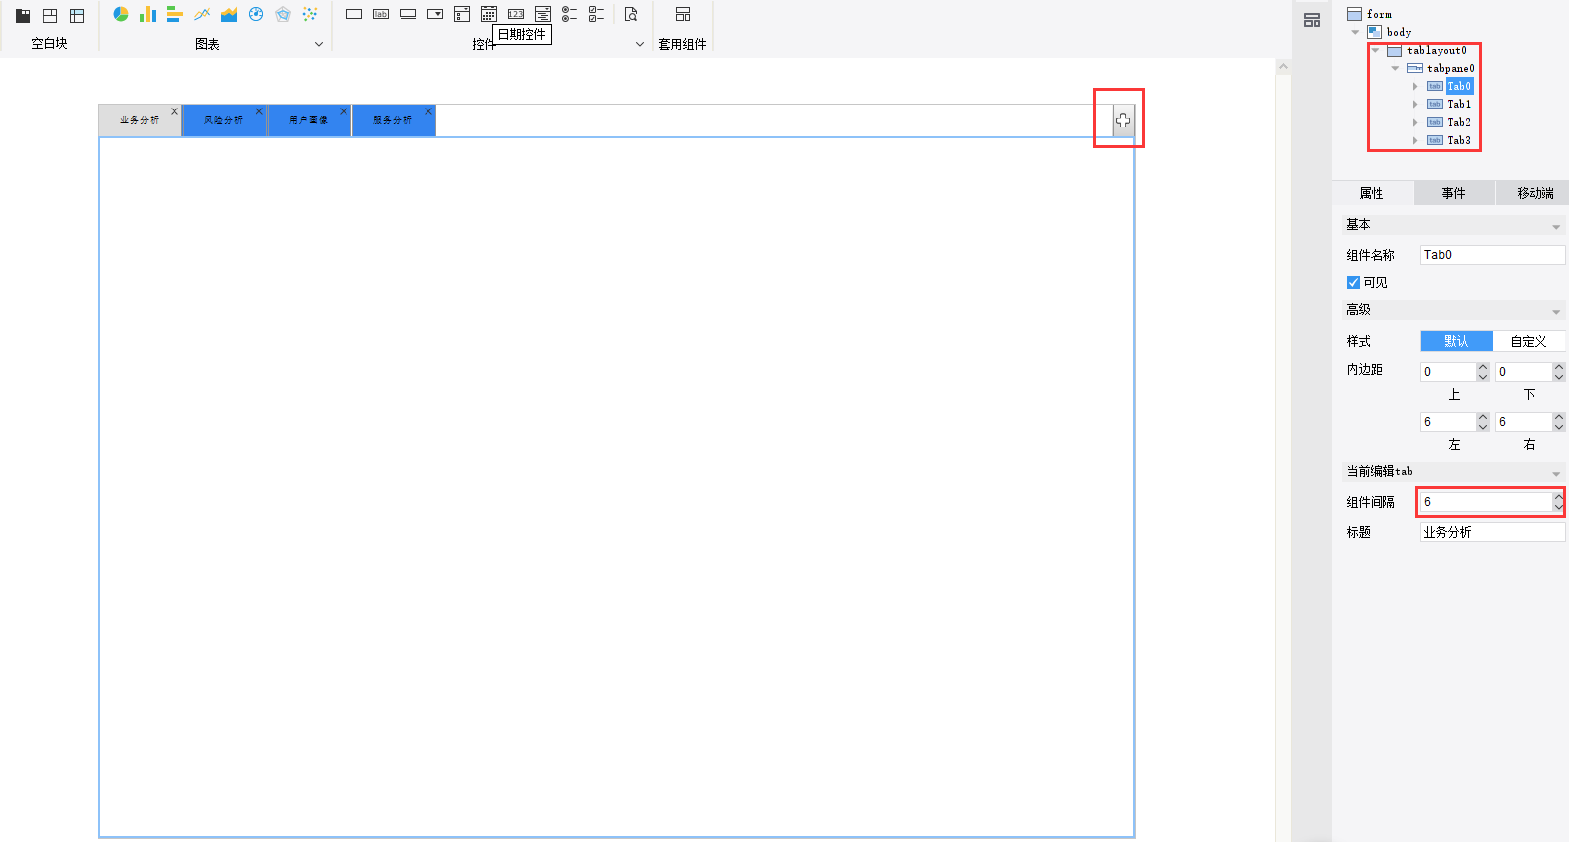Insert a column bar chart
Screen dimensions: 1569x842
click(x=148, y=14)
